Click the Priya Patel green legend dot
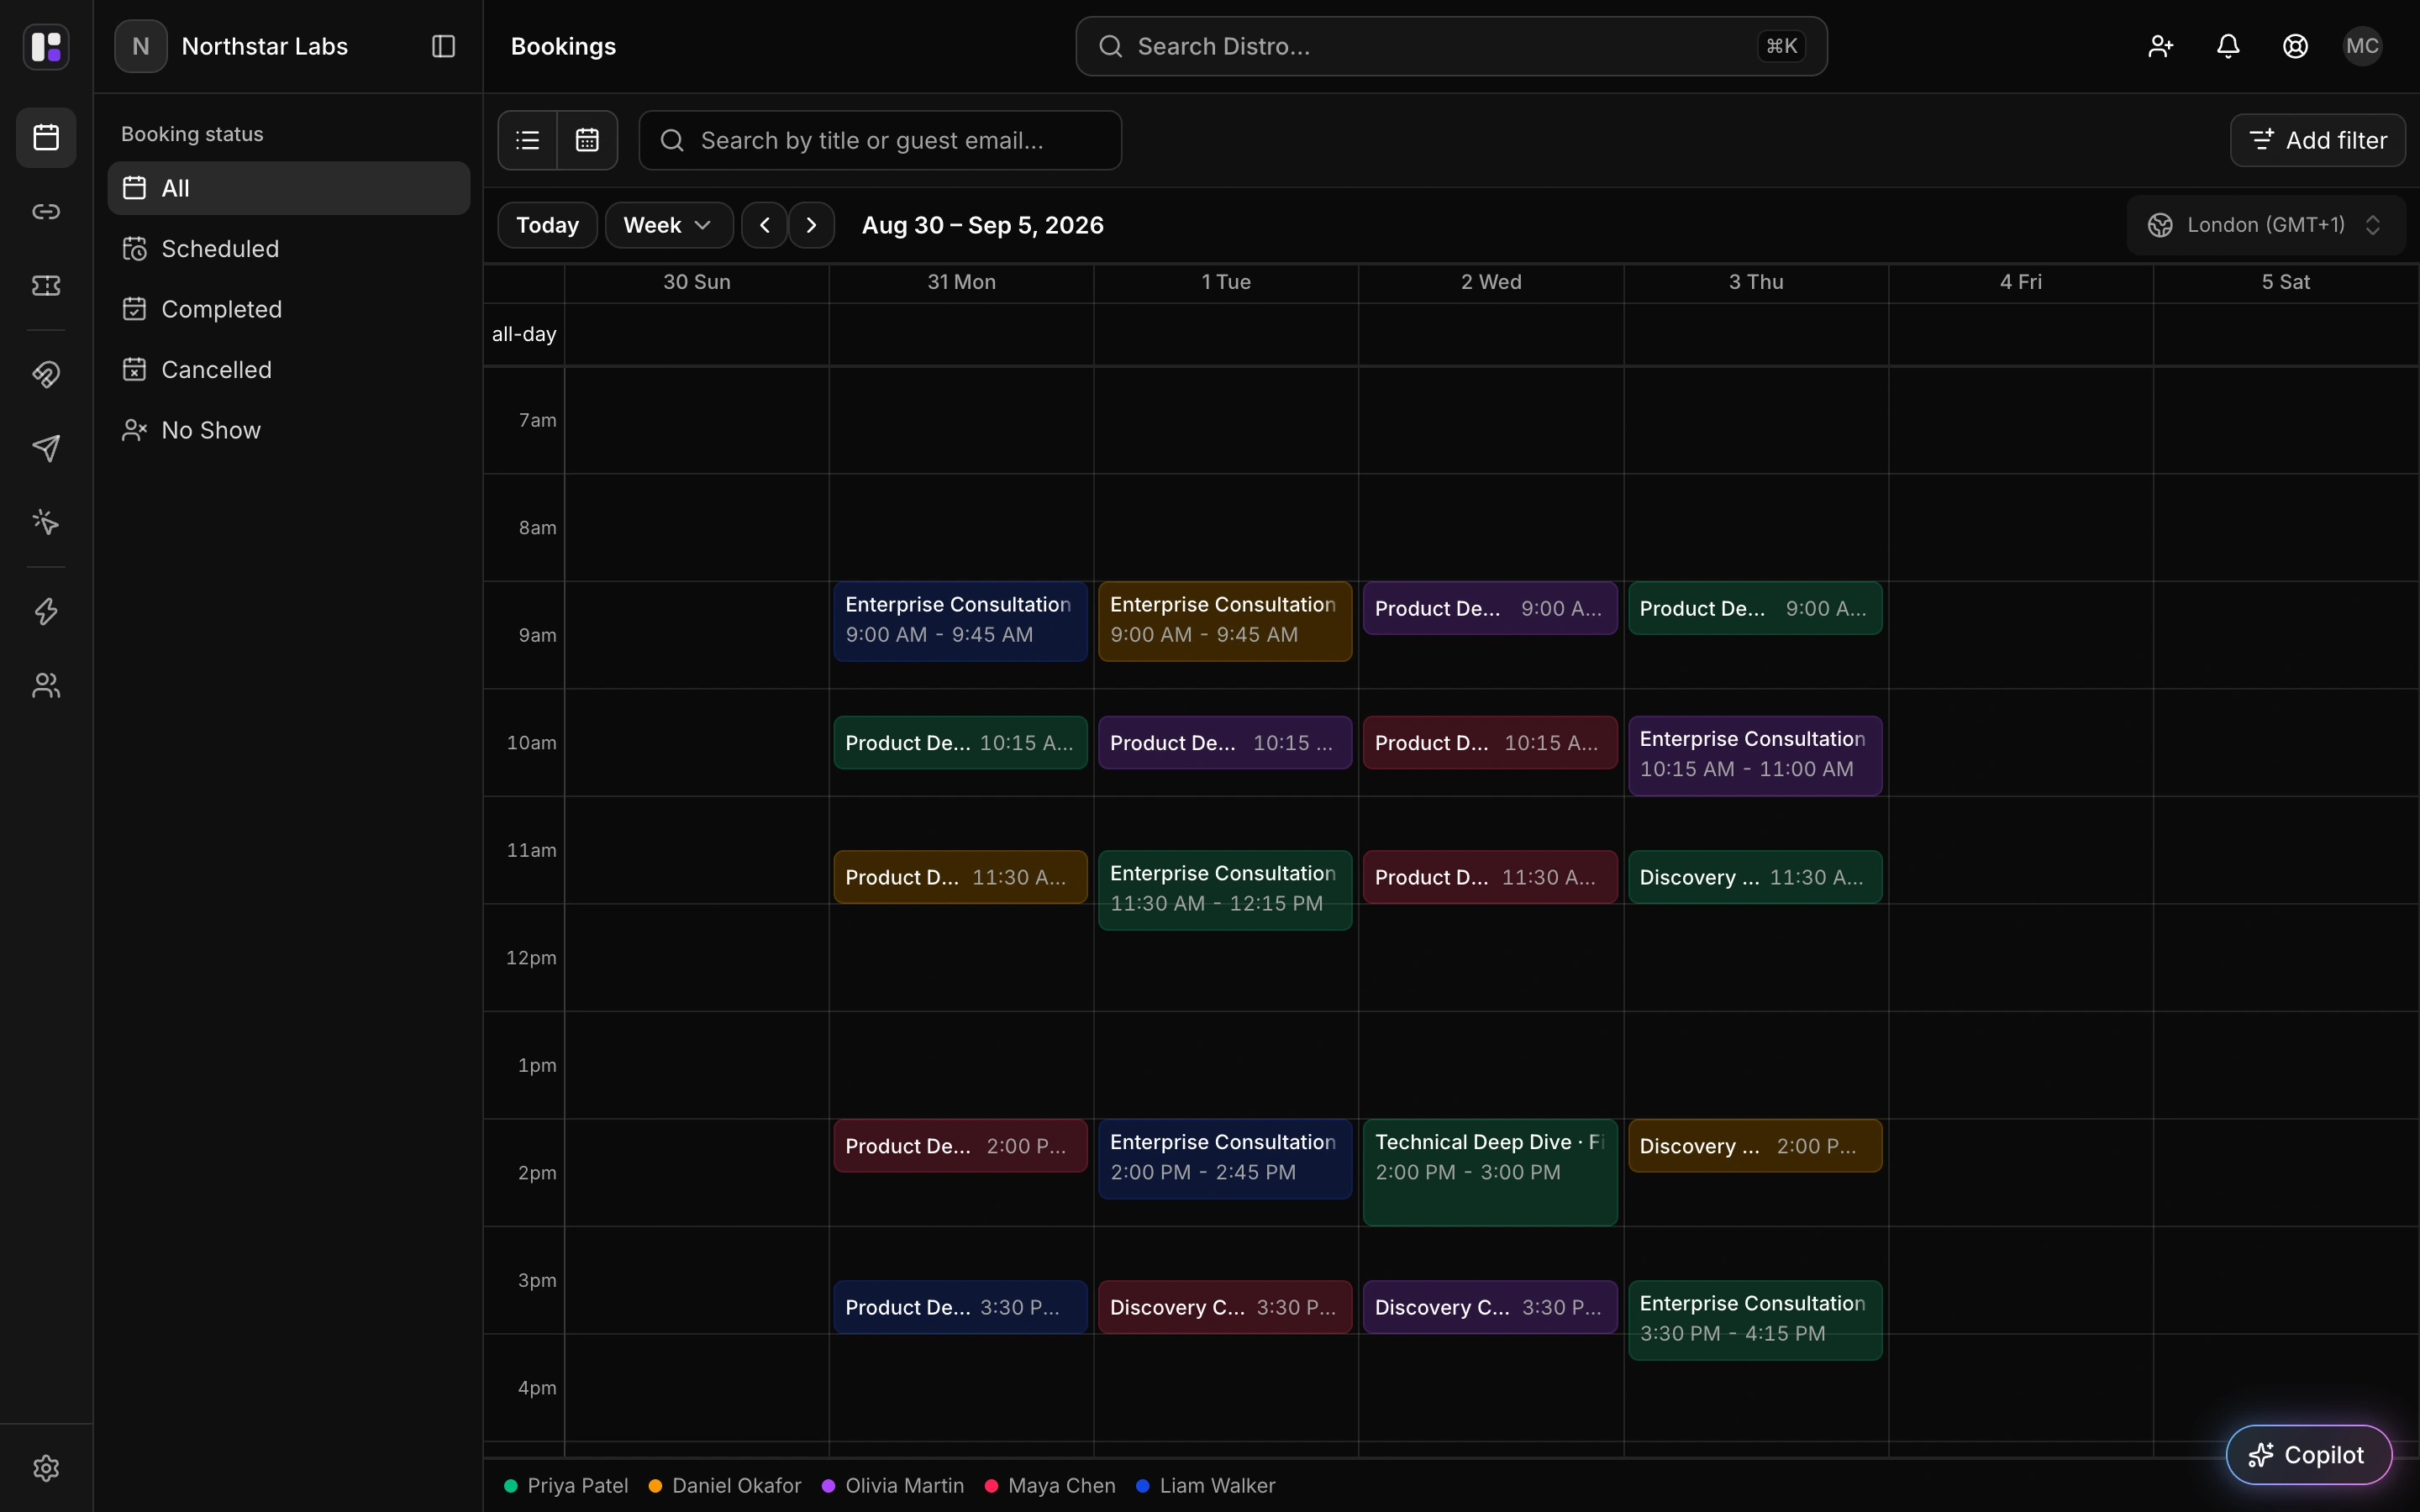Image resolution: width=2420 pixels, height=1512 pixels. tap(511, 1486)
